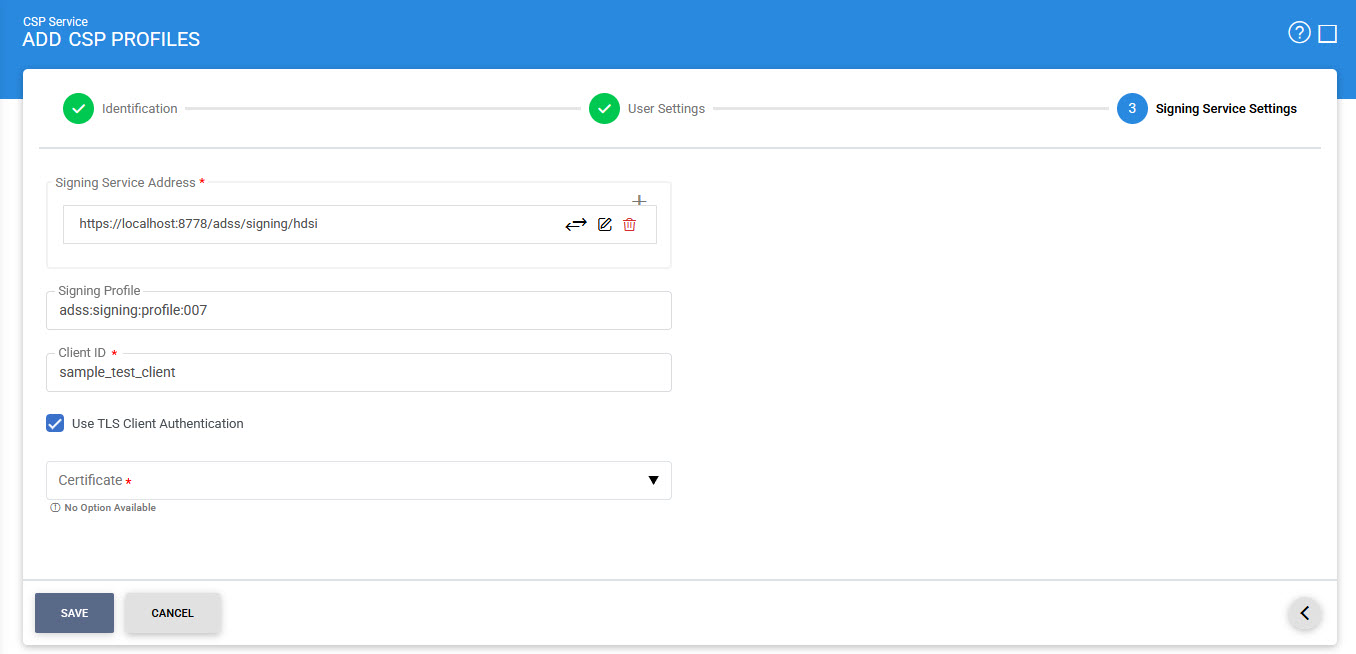
Task: Open the help question mark icon
Action: pyautogui.click(x=1298, y=33)
